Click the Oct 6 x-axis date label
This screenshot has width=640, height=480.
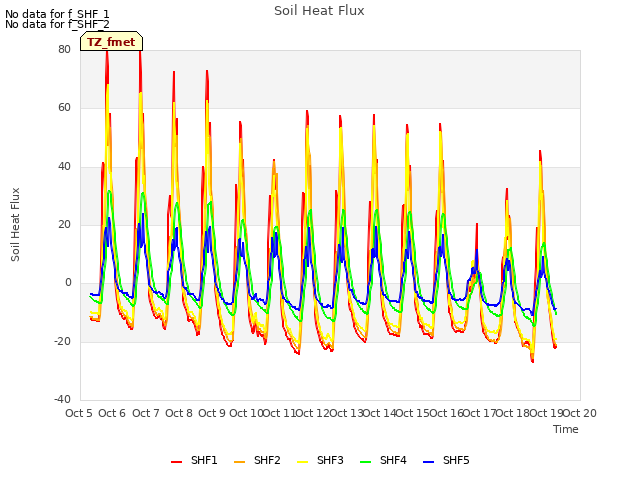tap(112, 413)
